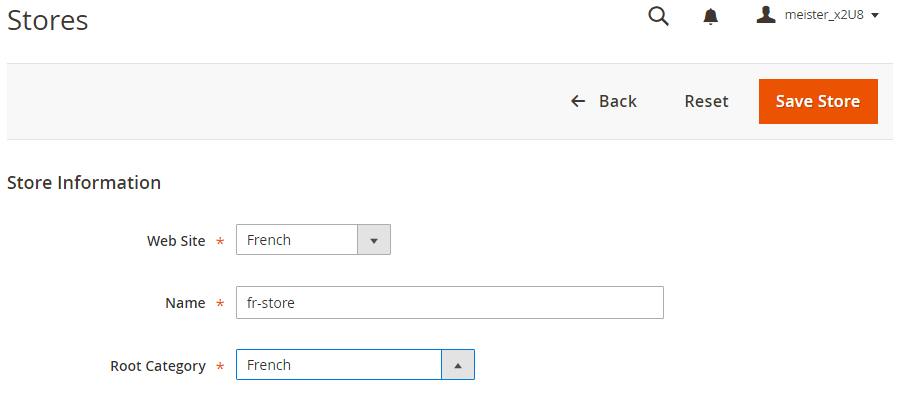Open the Web Site select showing French

297,240
